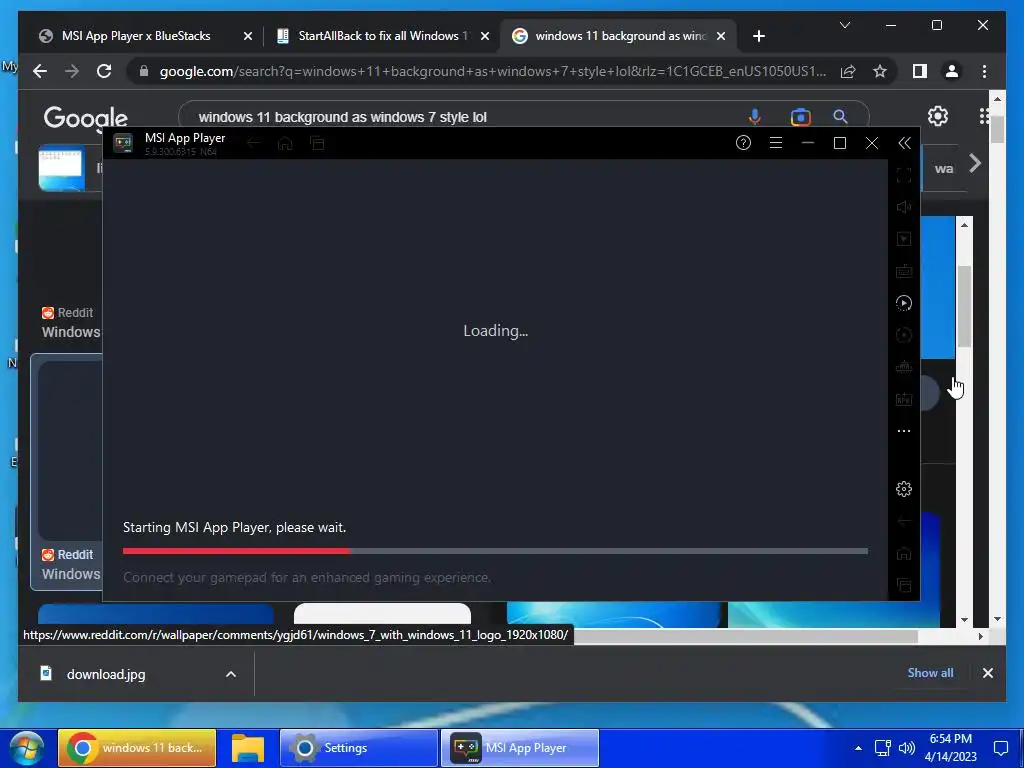Viewport: 1024px width, 768px height.
Task: Click the volume speaker icon in MSI sidebar
Action: click(904, 207)
